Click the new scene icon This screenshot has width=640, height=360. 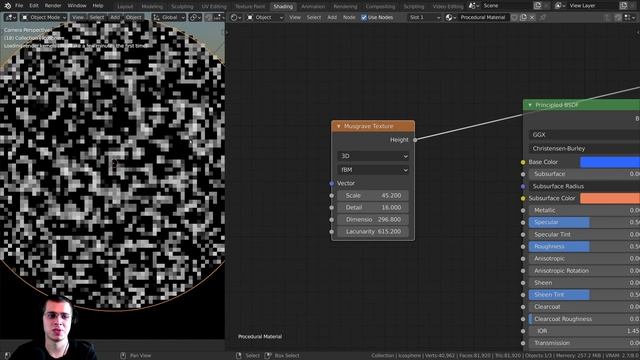tap(538, 6)
